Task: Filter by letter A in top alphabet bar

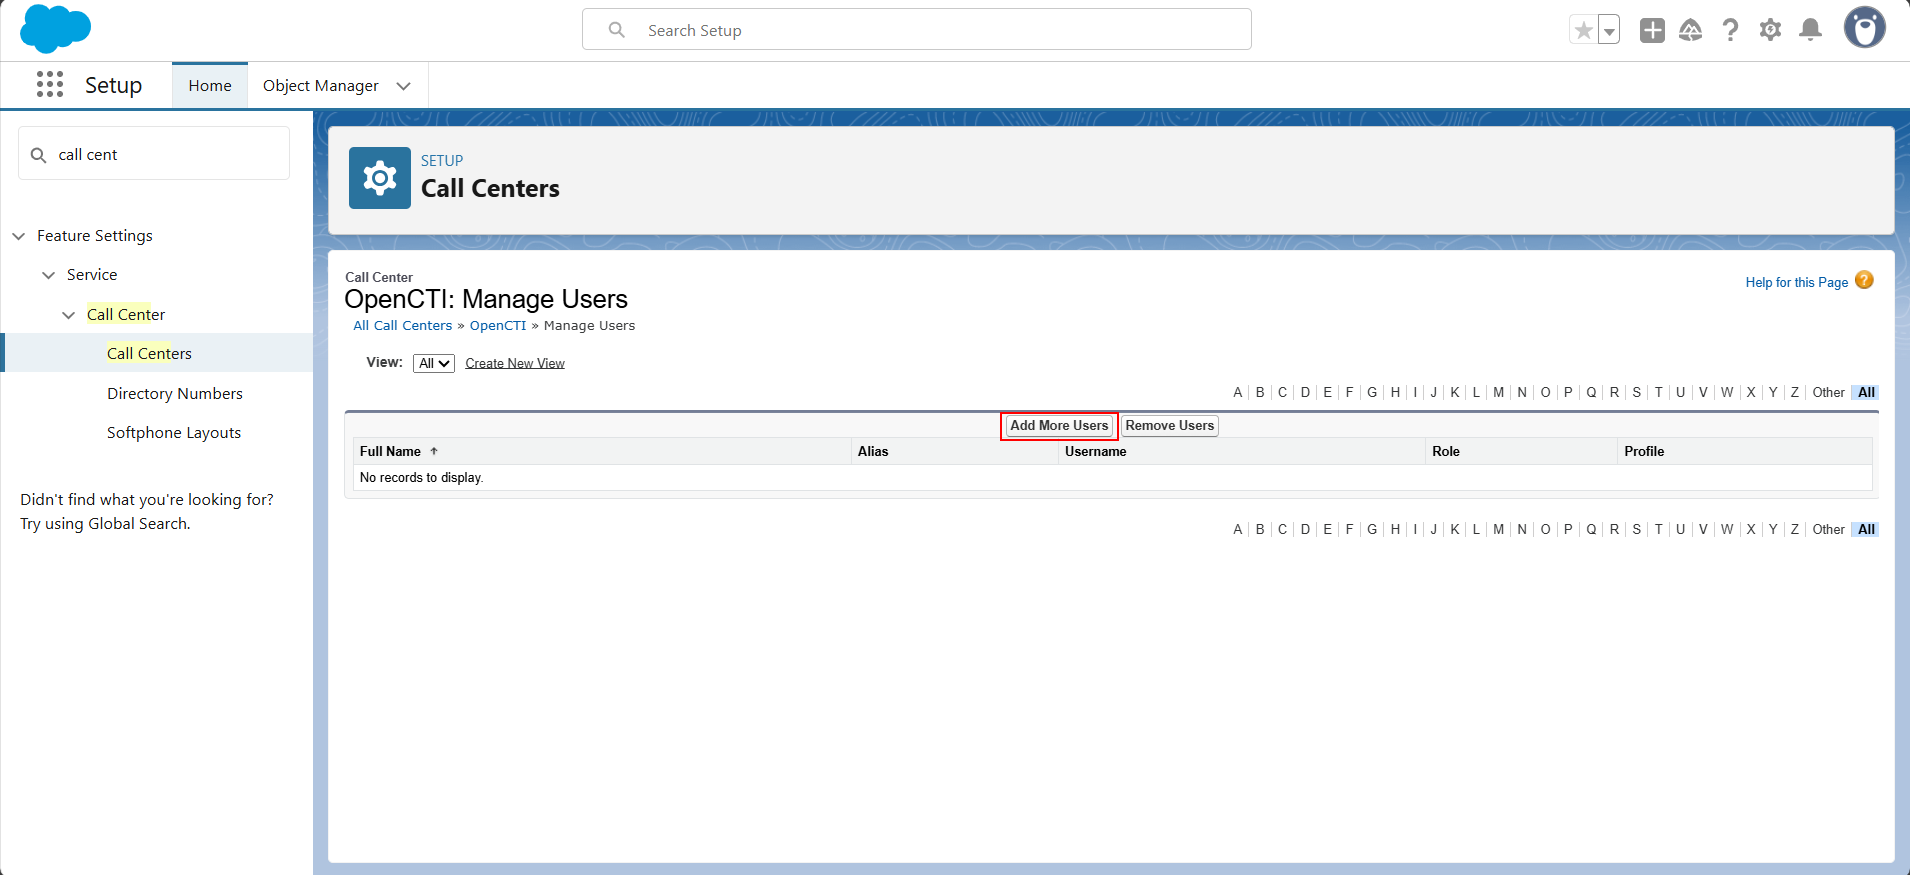Action: [1238, 392]
